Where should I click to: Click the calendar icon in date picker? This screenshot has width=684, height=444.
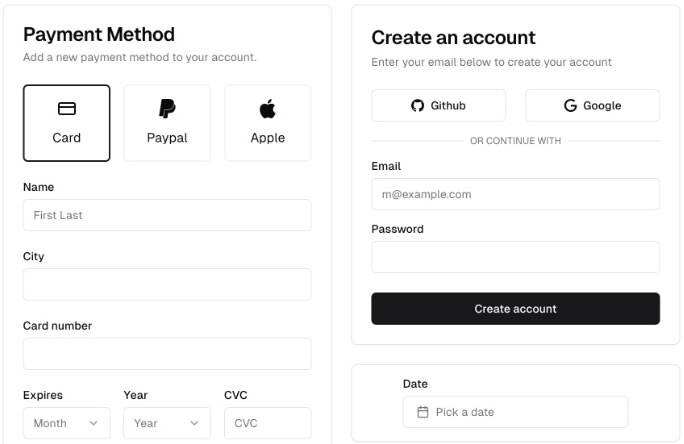[422, 412]
